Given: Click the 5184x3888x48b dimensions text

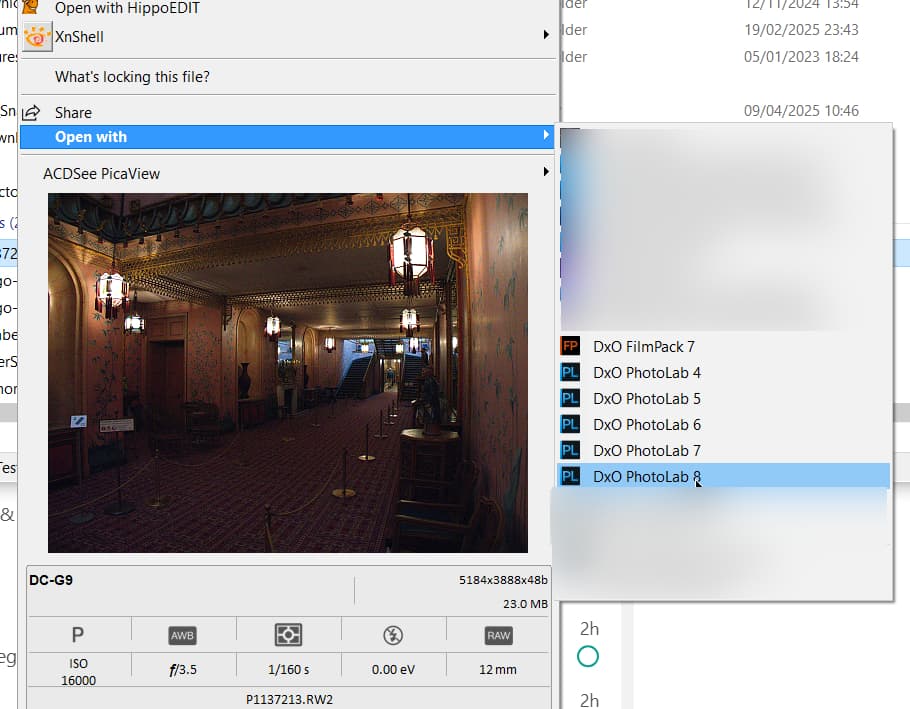Looking at the screenshot, I should coord(503,580).
